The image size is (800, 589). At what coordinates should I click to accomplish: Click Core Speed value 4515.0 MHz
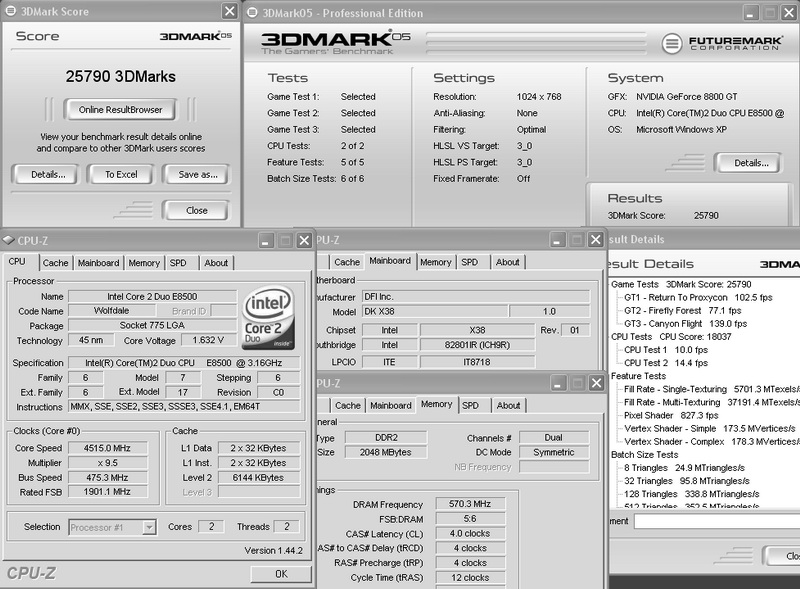coord(107,448)
